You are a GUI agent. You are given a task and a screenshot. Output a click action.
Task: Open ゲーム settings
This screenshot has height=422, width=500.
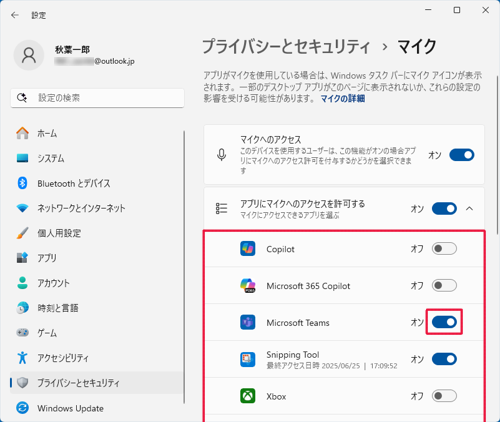click(97, 333)
